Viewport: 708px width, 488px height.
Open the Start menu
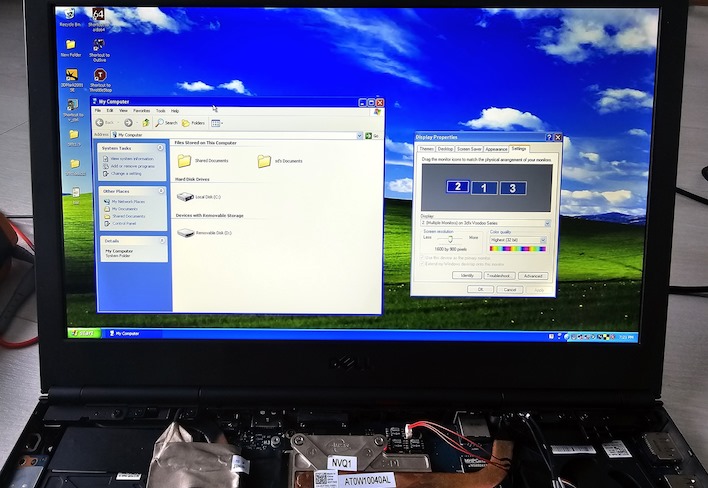point(84,333)
